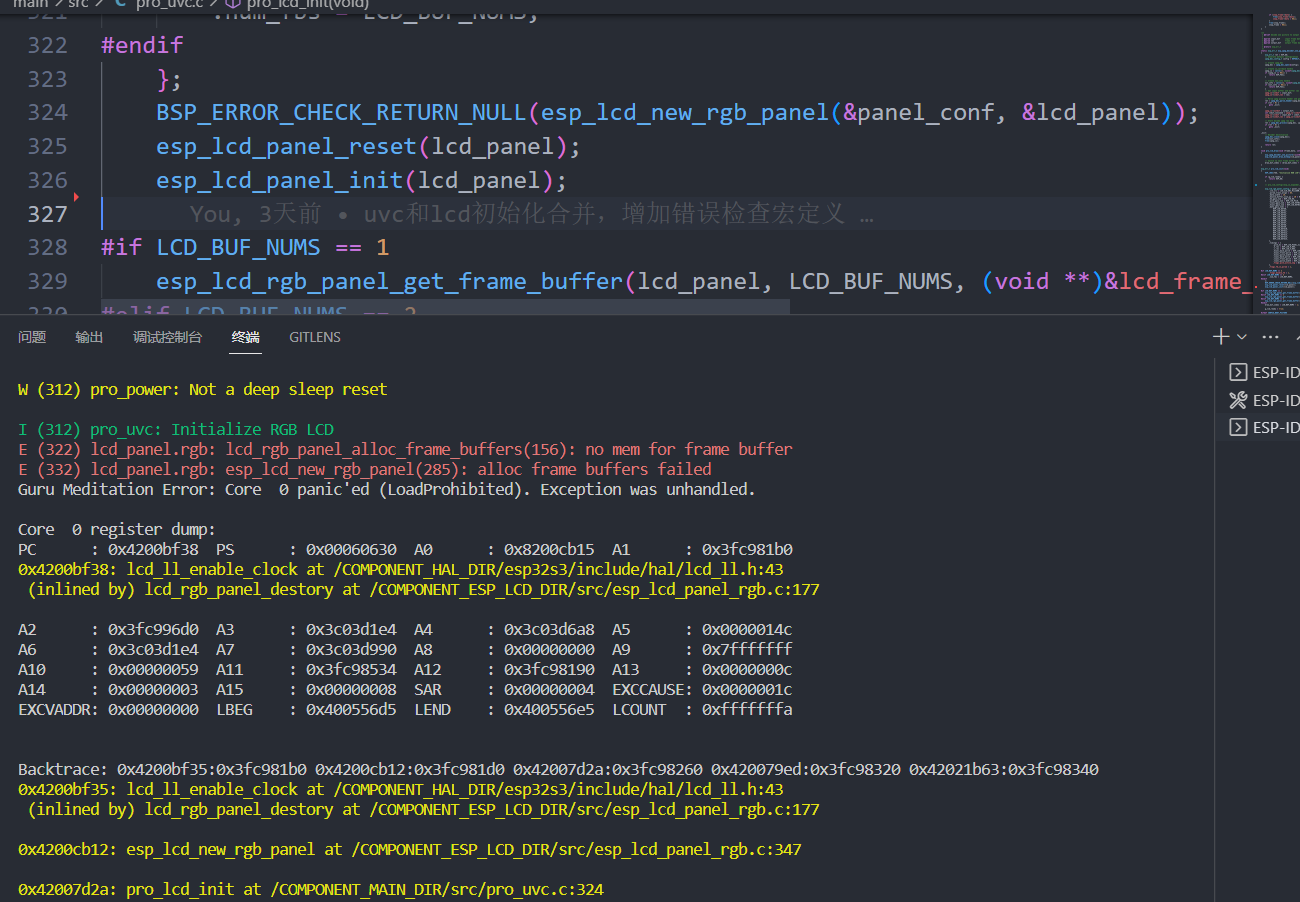
Task: Click the PC register value 0x4200bf38
Action: pos(153,549)
